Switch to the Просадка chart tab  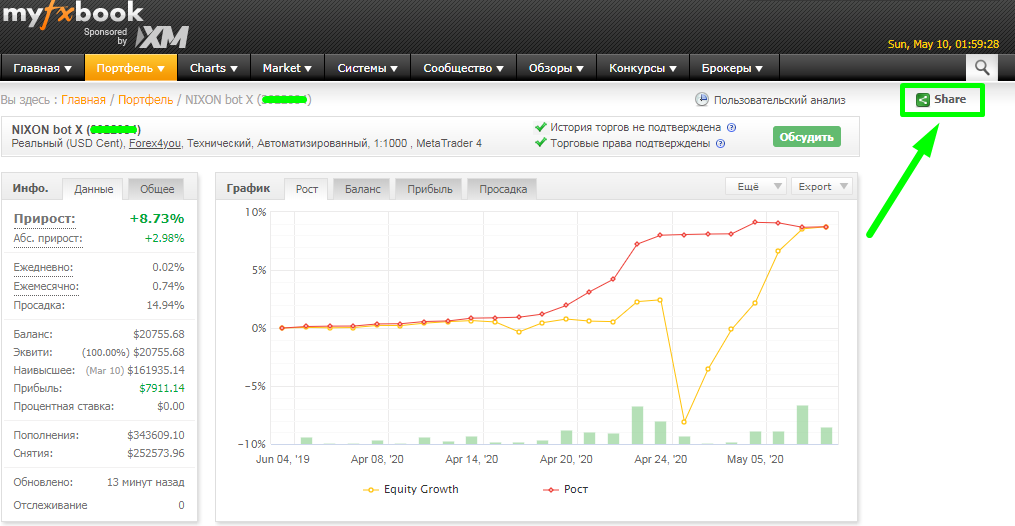502,189
